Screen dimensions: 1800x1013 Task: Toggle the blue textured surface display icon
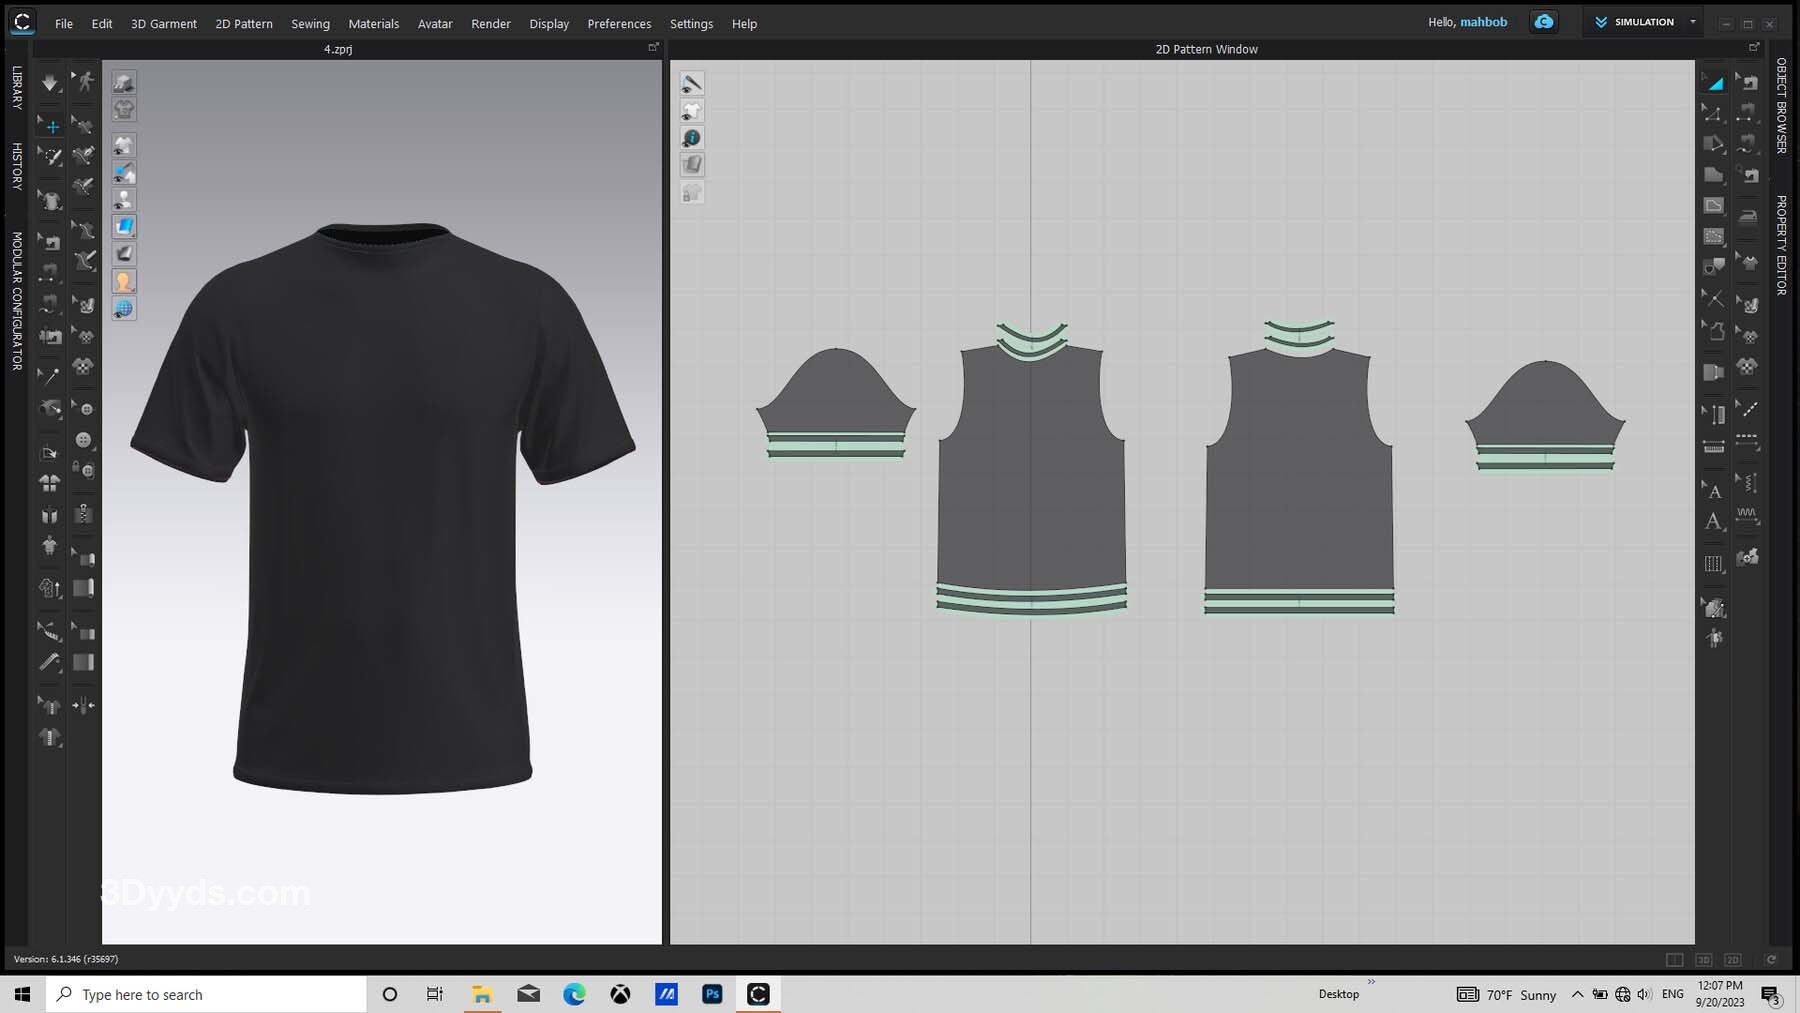[x=124, y=227]
